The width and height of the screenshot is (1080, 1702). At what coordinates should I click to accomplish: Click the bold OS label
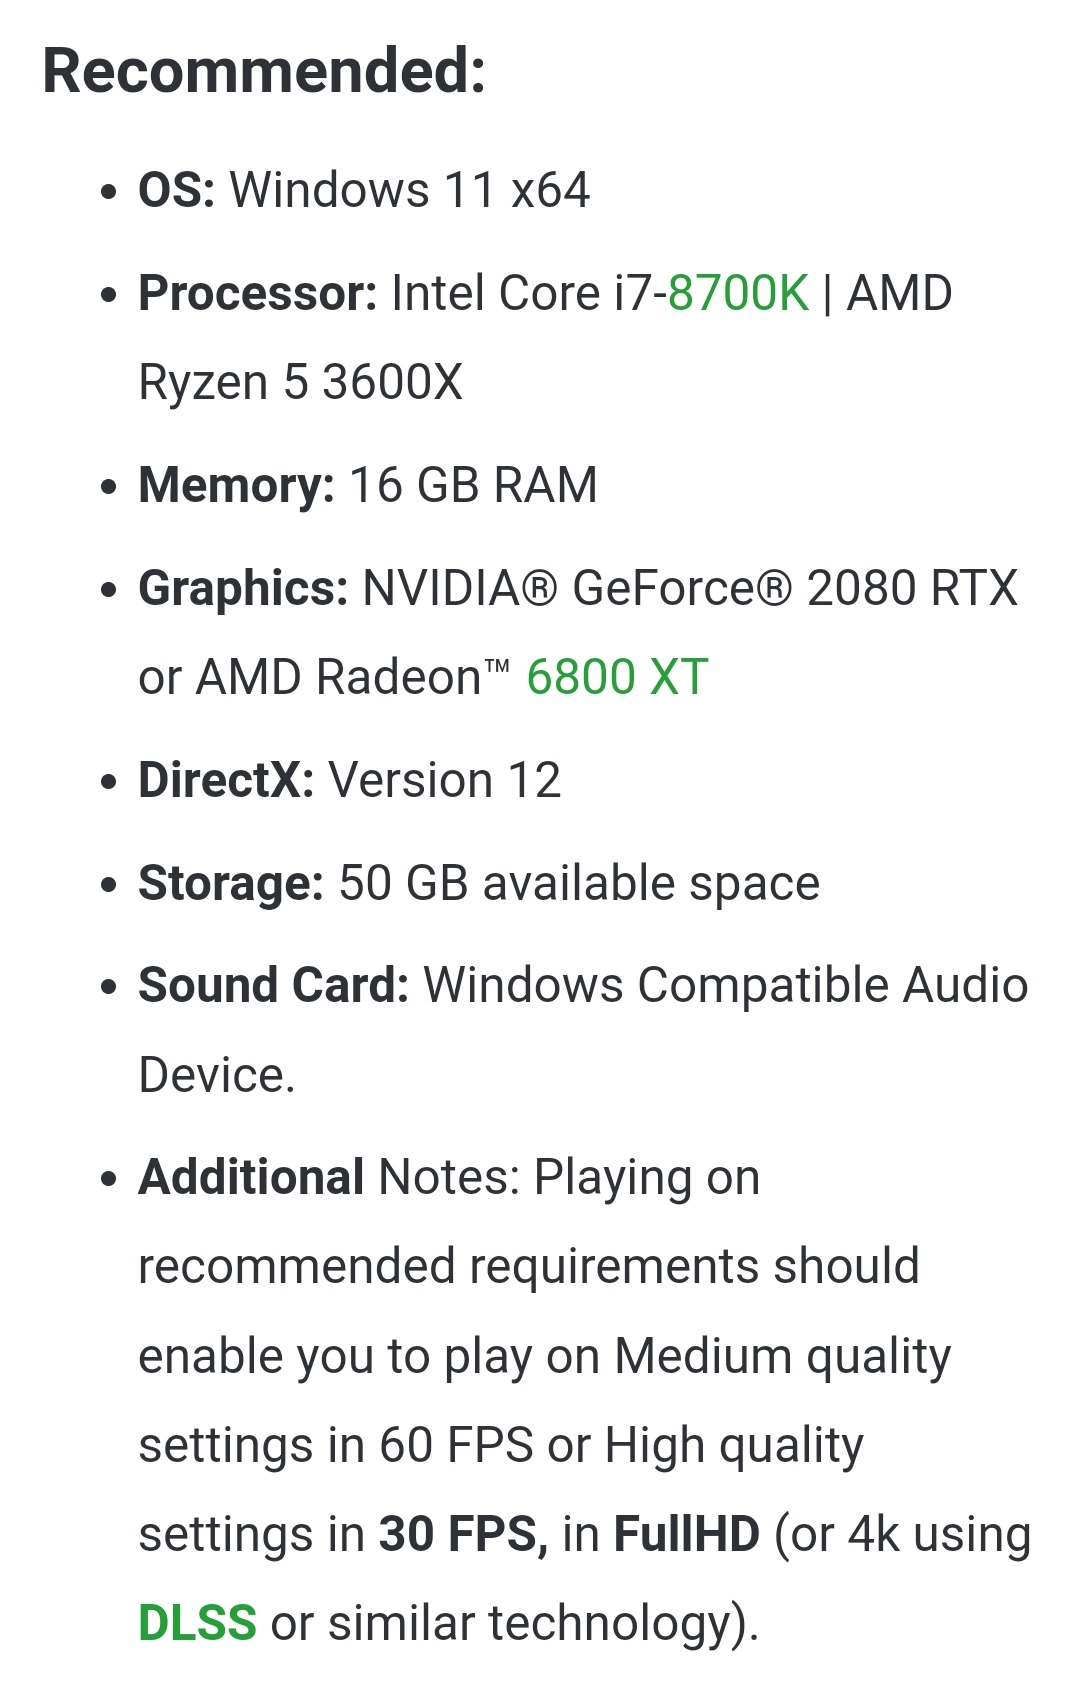(x=176, y=190)
